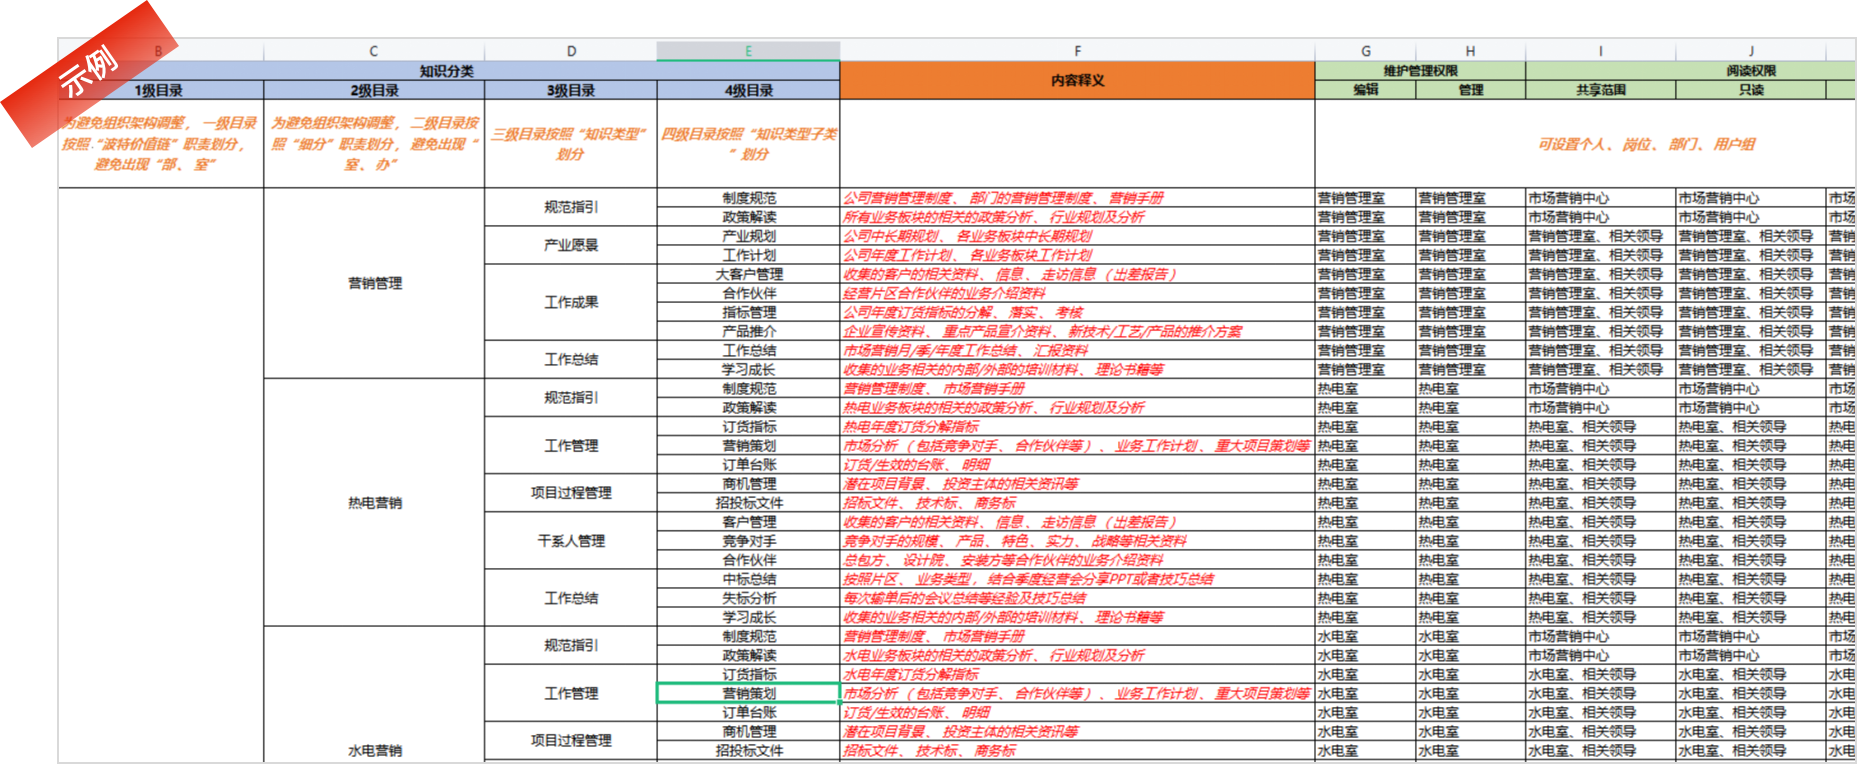
Task: Select the 大客户管理 cell
Action: (x=748, y=274)
